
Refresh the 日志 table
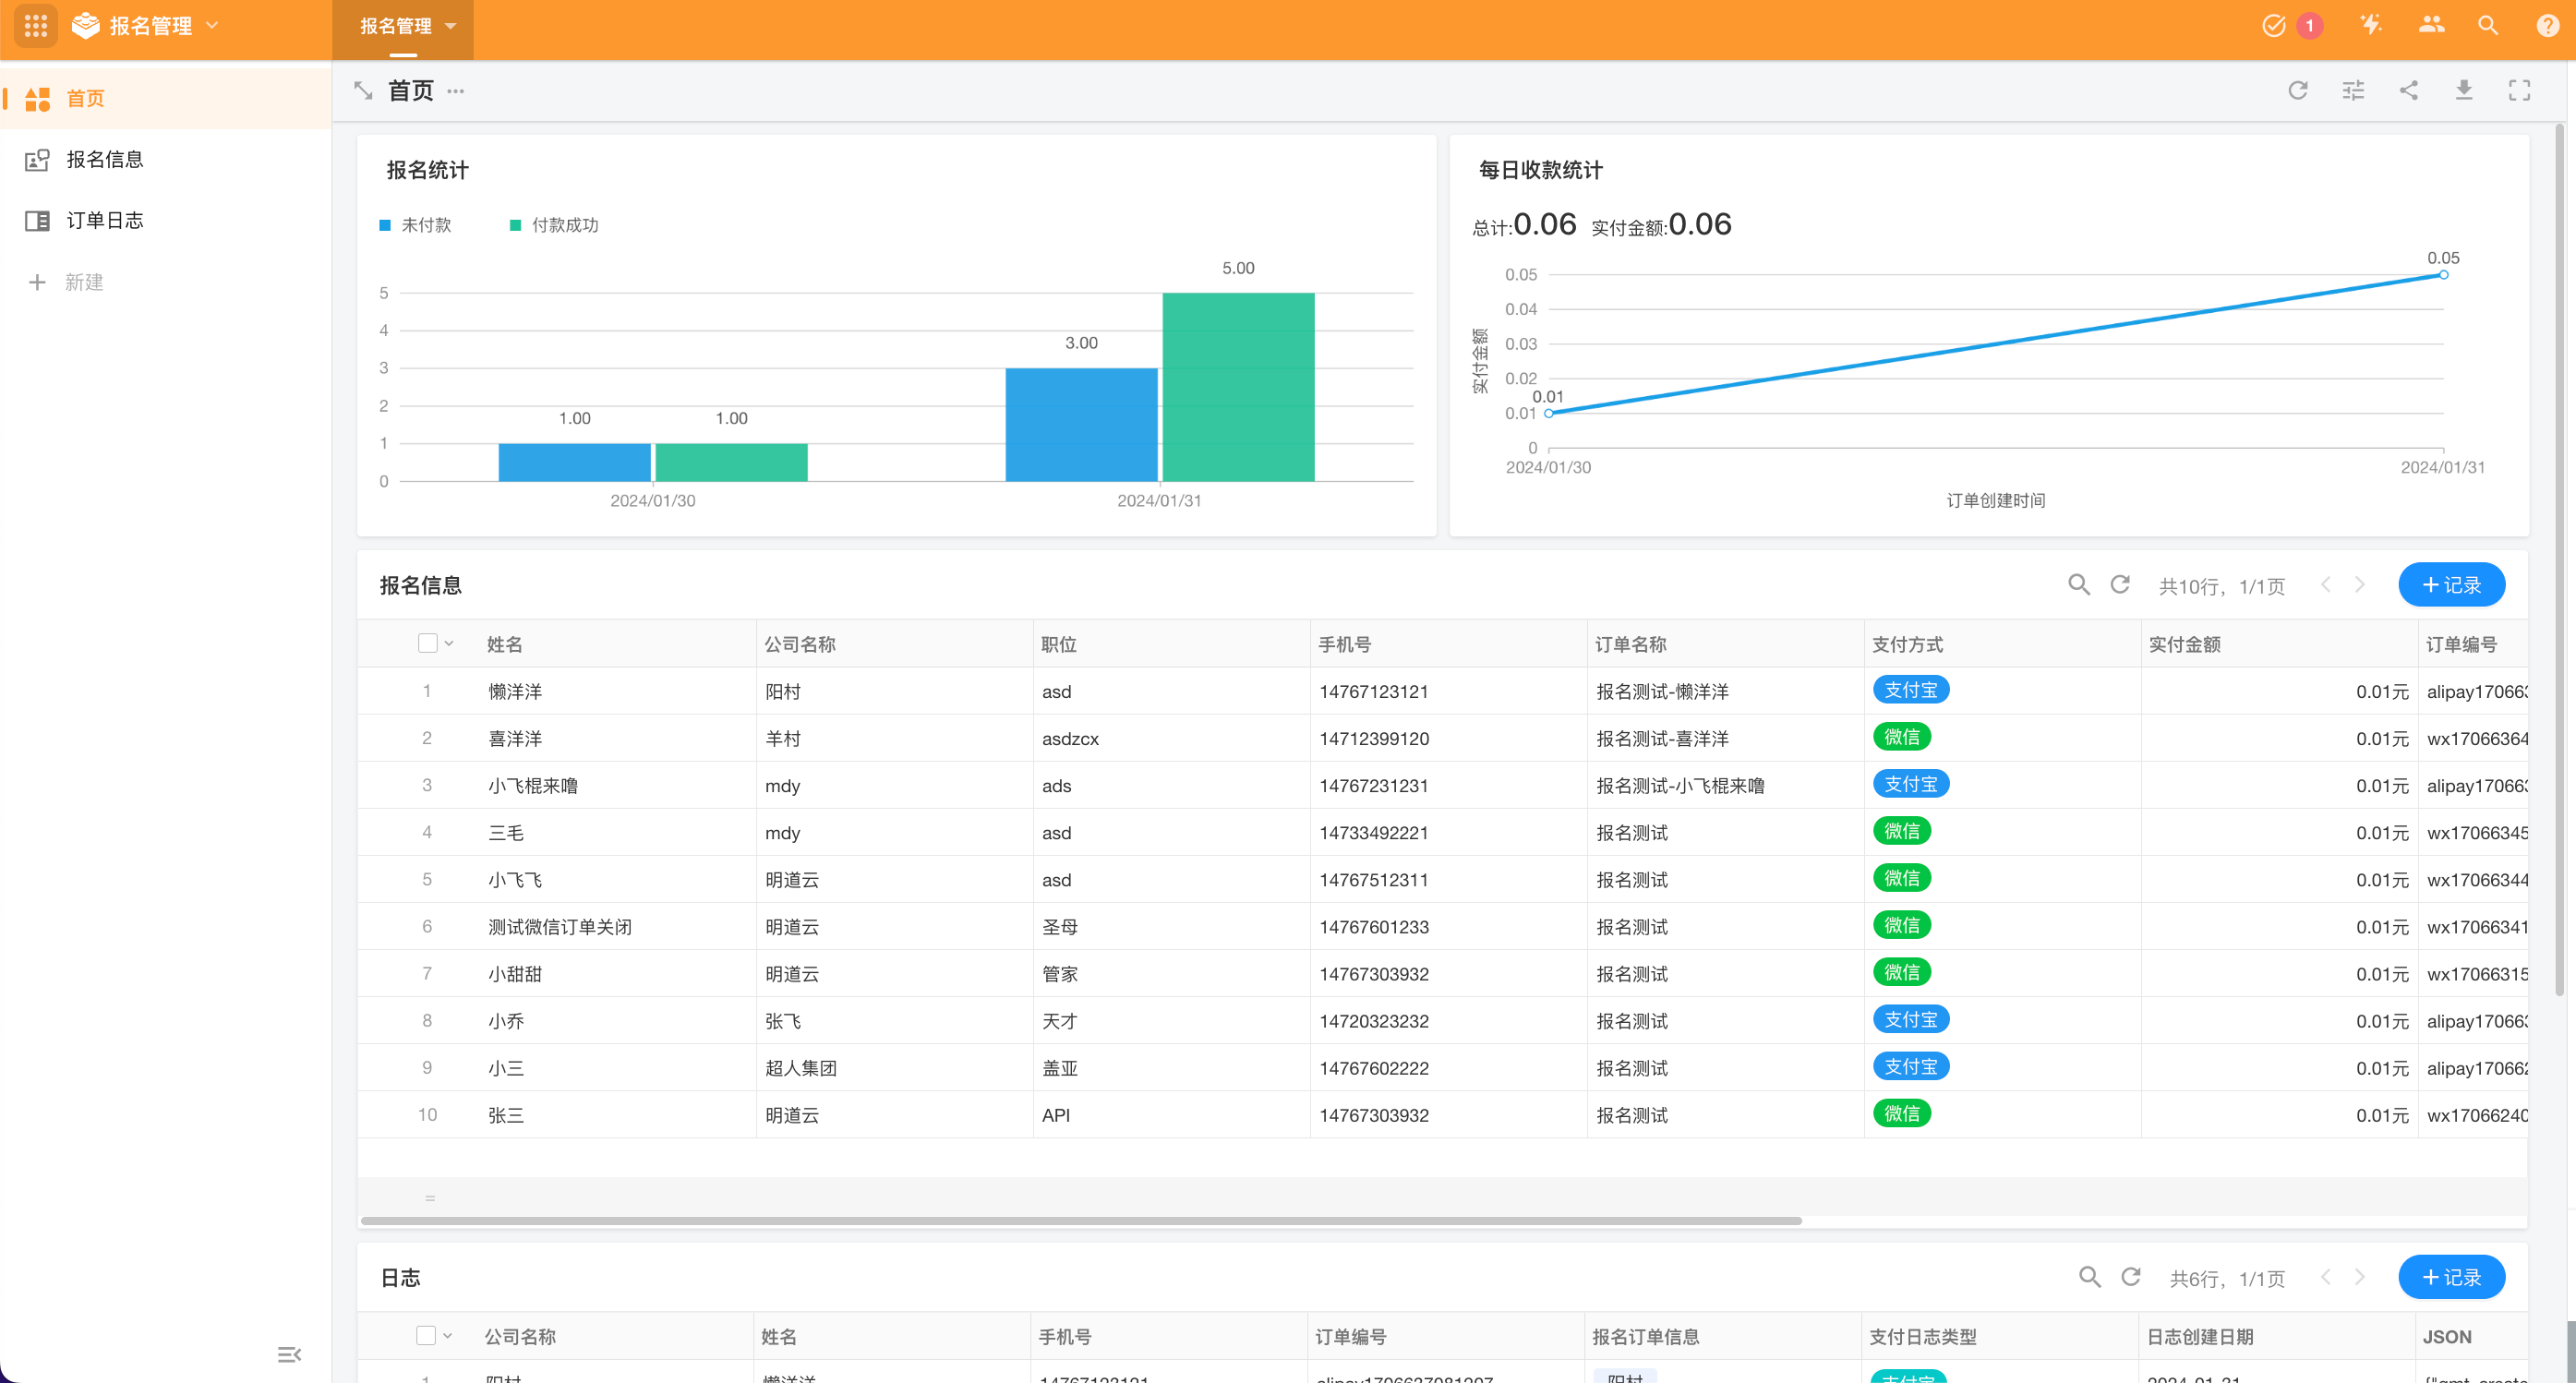pyautogui.click(x=2130, y=1277)
